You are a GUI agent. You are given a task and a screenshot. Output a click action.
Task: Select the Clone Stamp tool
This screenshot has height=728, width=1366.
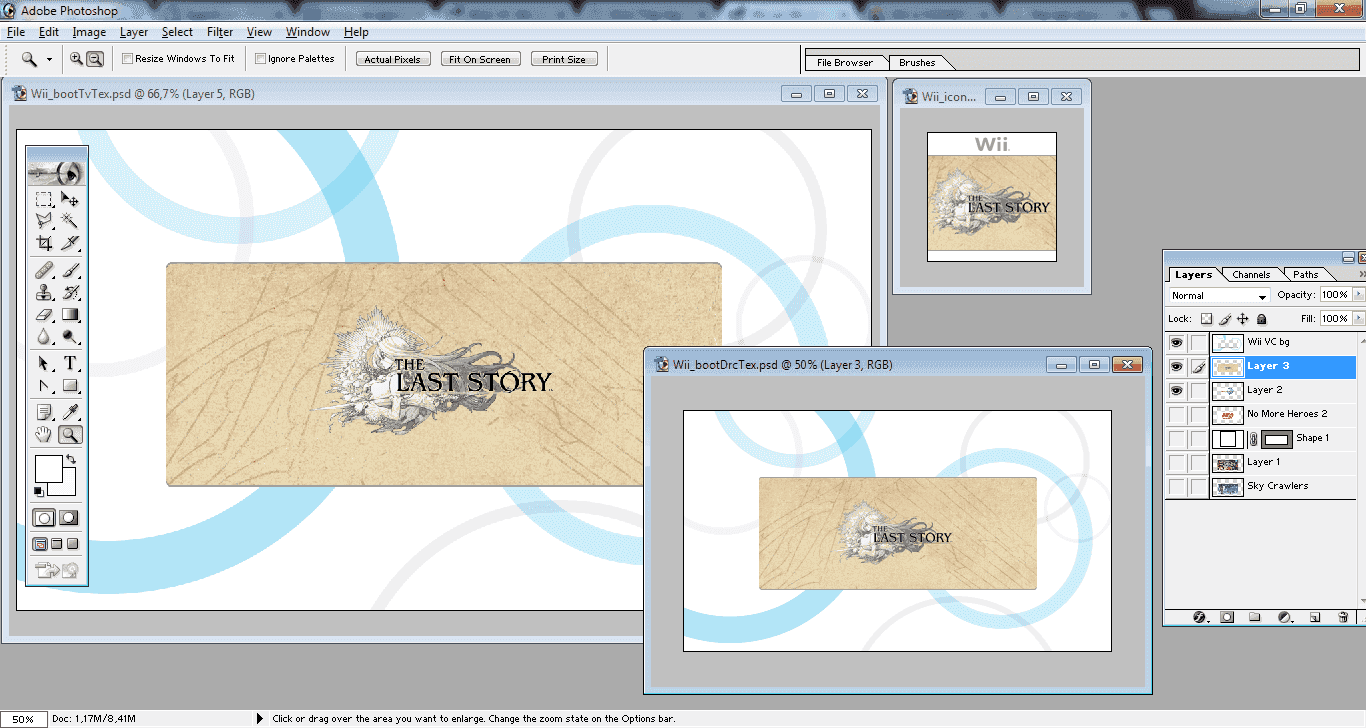44,293
